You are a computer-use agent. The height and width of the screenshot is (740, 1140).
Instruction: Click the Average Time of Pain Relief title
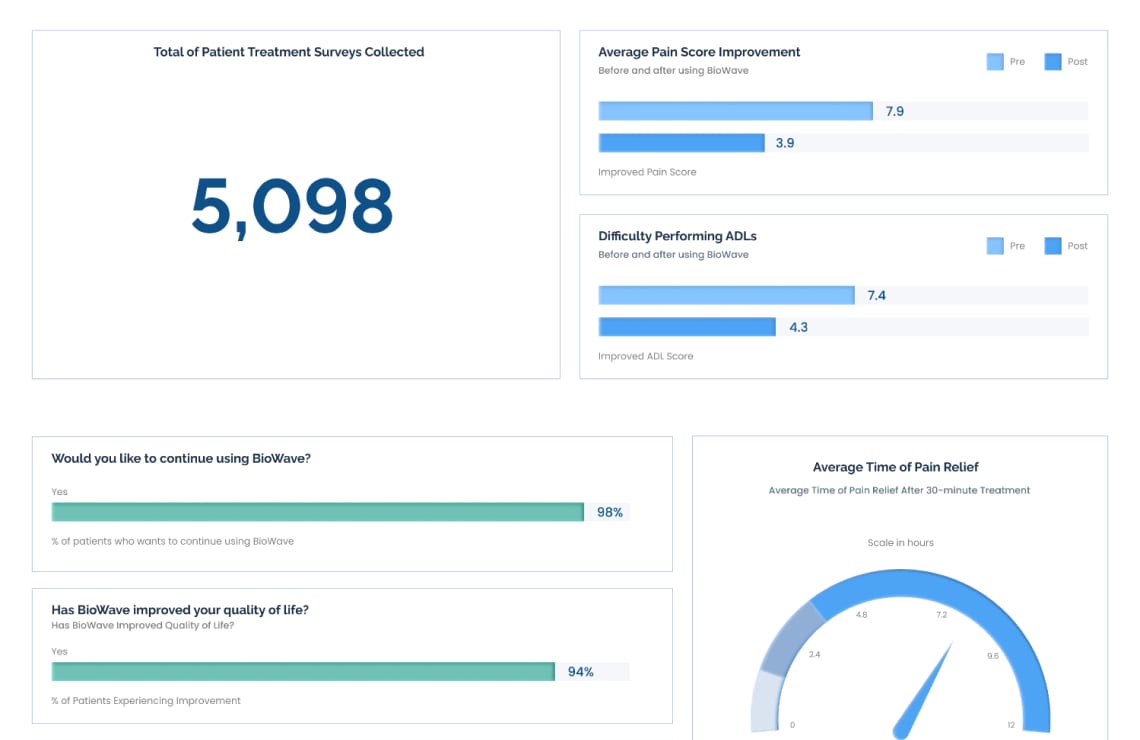(896, 467)
